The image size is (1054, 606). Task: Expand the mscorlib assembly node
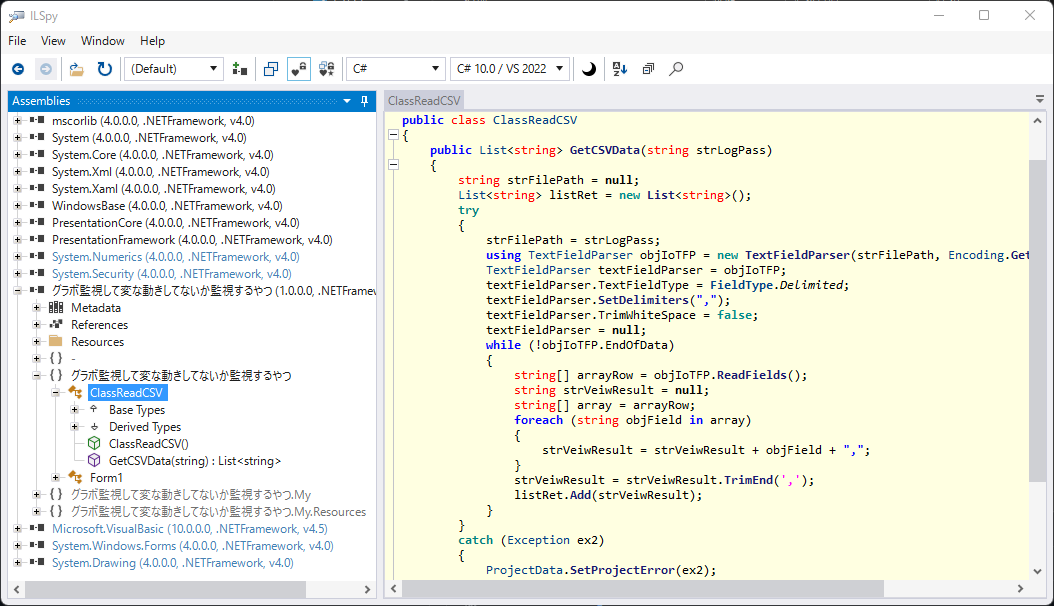click(x=17, y=121)
